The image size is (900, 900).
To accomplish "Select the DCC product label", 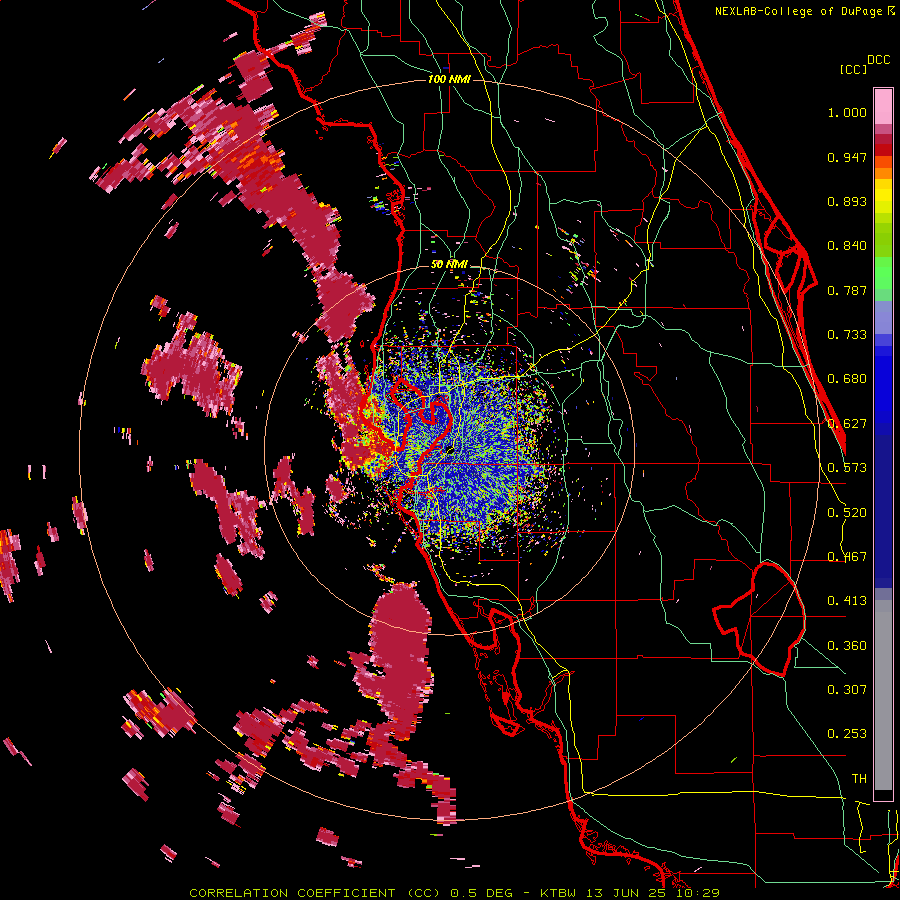I will pos(879,60).
